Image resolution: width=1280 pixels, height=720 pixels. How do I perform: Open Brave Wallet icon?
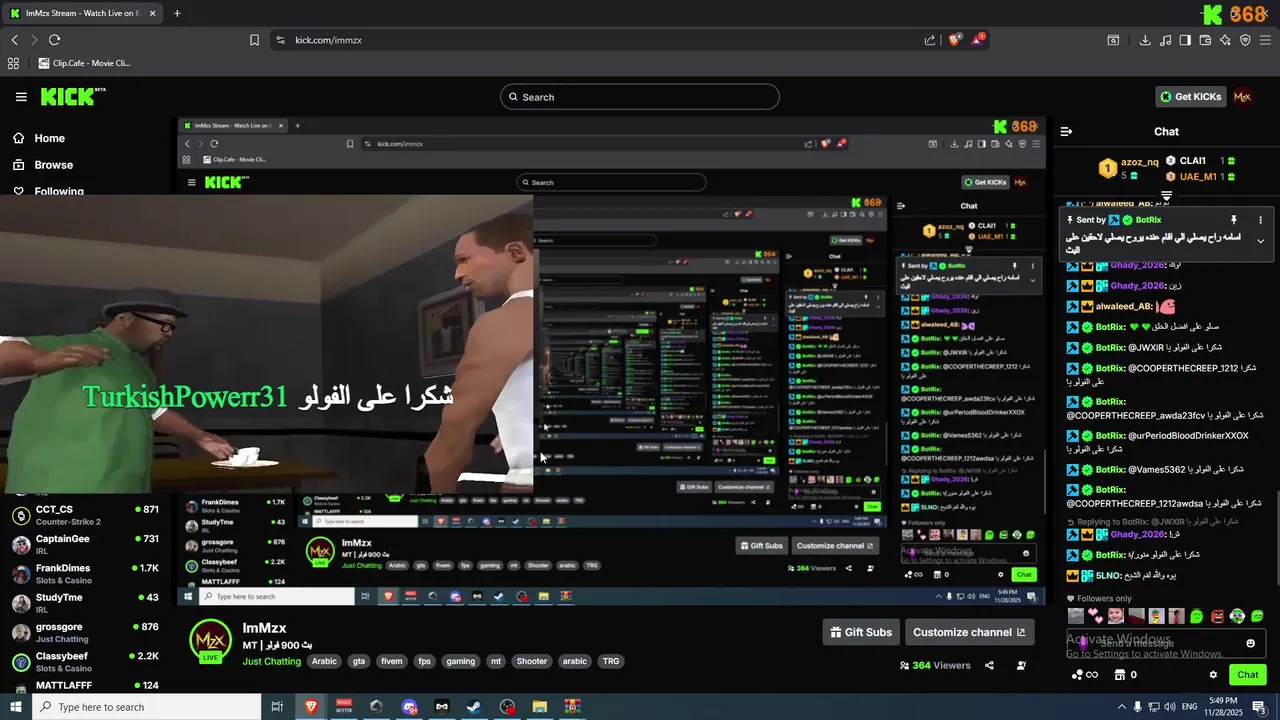pos(1205,40)
